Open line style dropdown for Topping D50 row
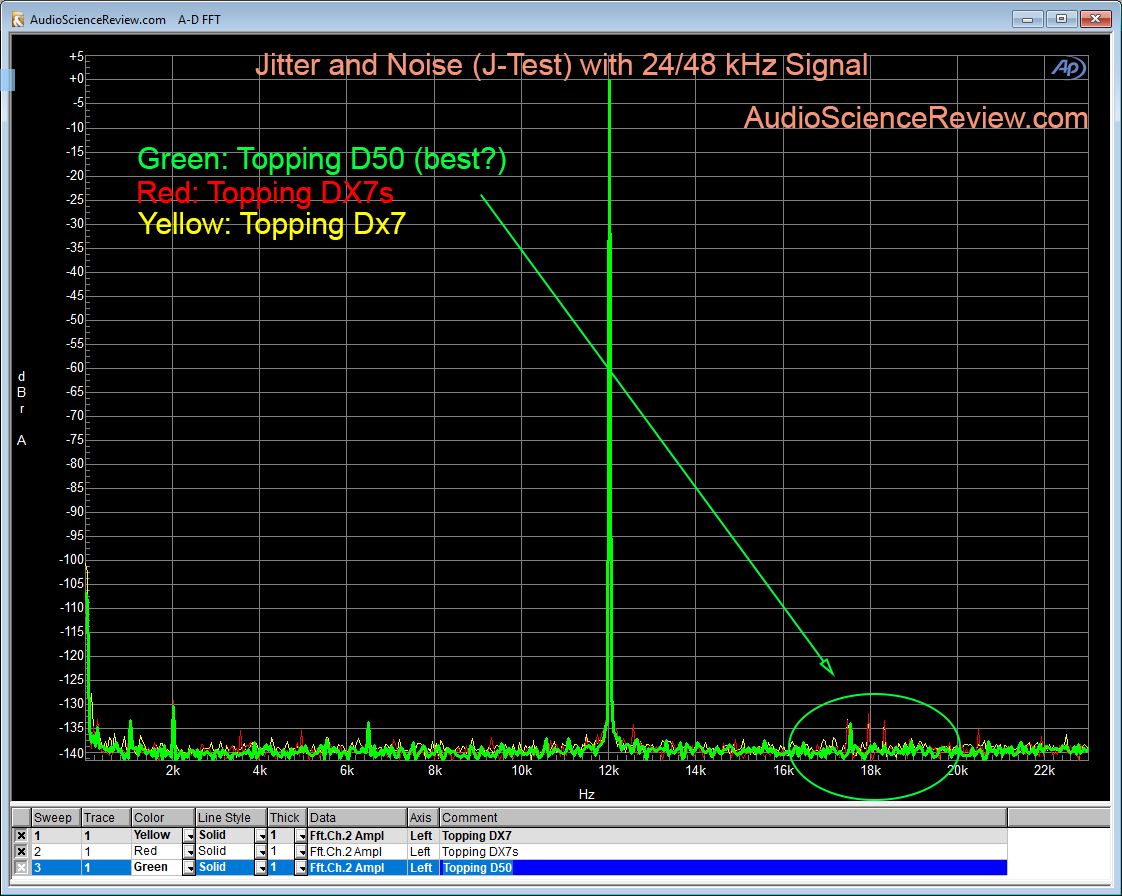 [261, 867]
